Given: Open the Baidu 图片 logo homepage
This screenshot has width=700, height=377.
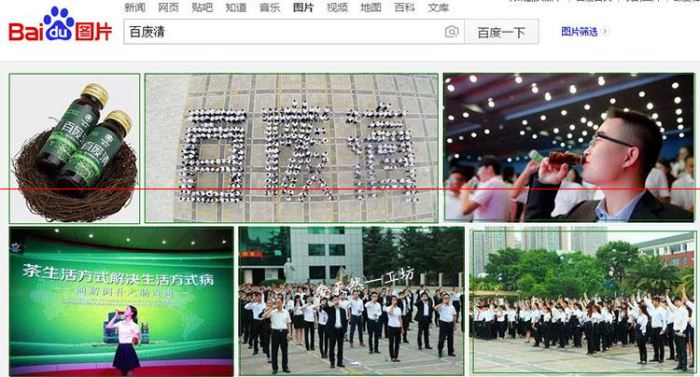Looking at the screenshot, I should point(60,25).
